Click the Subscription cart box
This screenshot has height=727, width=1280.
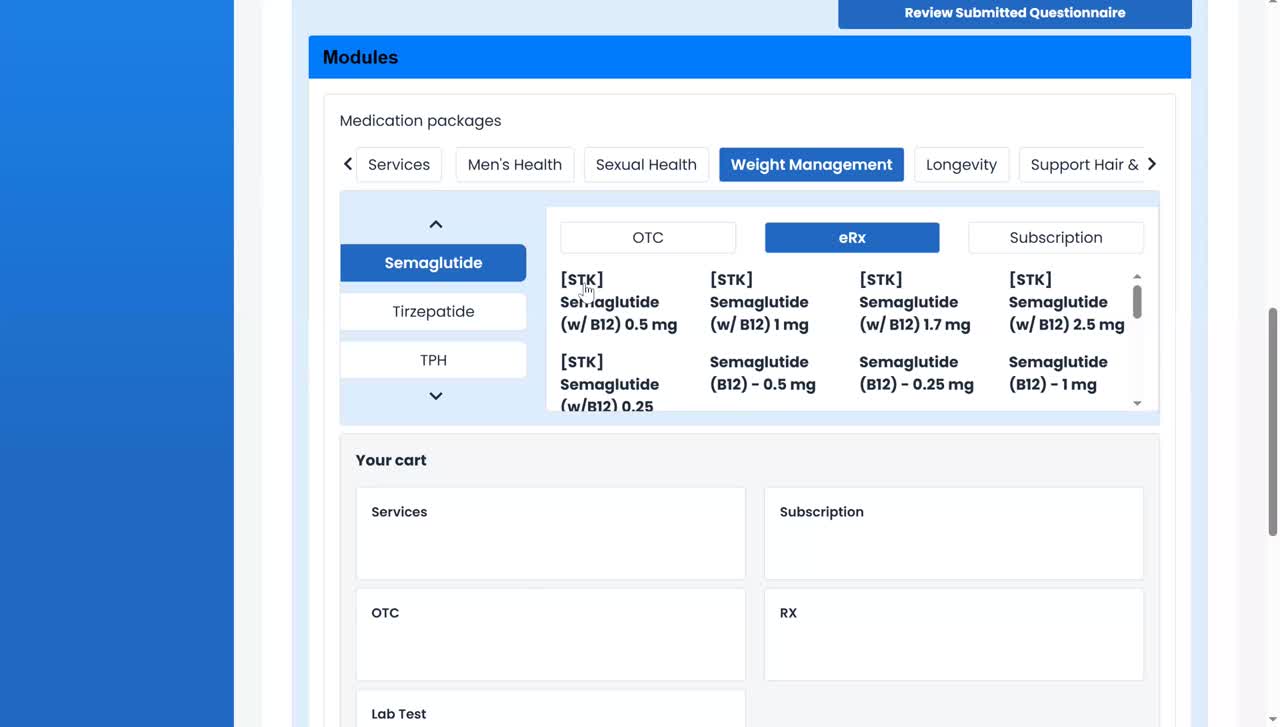coord(954,533)
